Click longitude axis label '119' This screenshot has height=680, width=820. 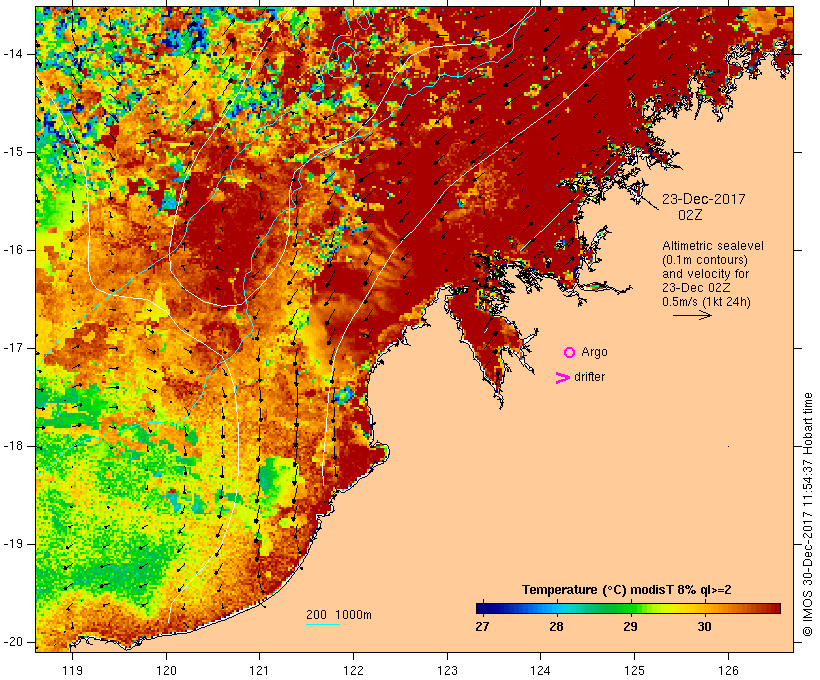pyautogui.click(x=72, y=670)
